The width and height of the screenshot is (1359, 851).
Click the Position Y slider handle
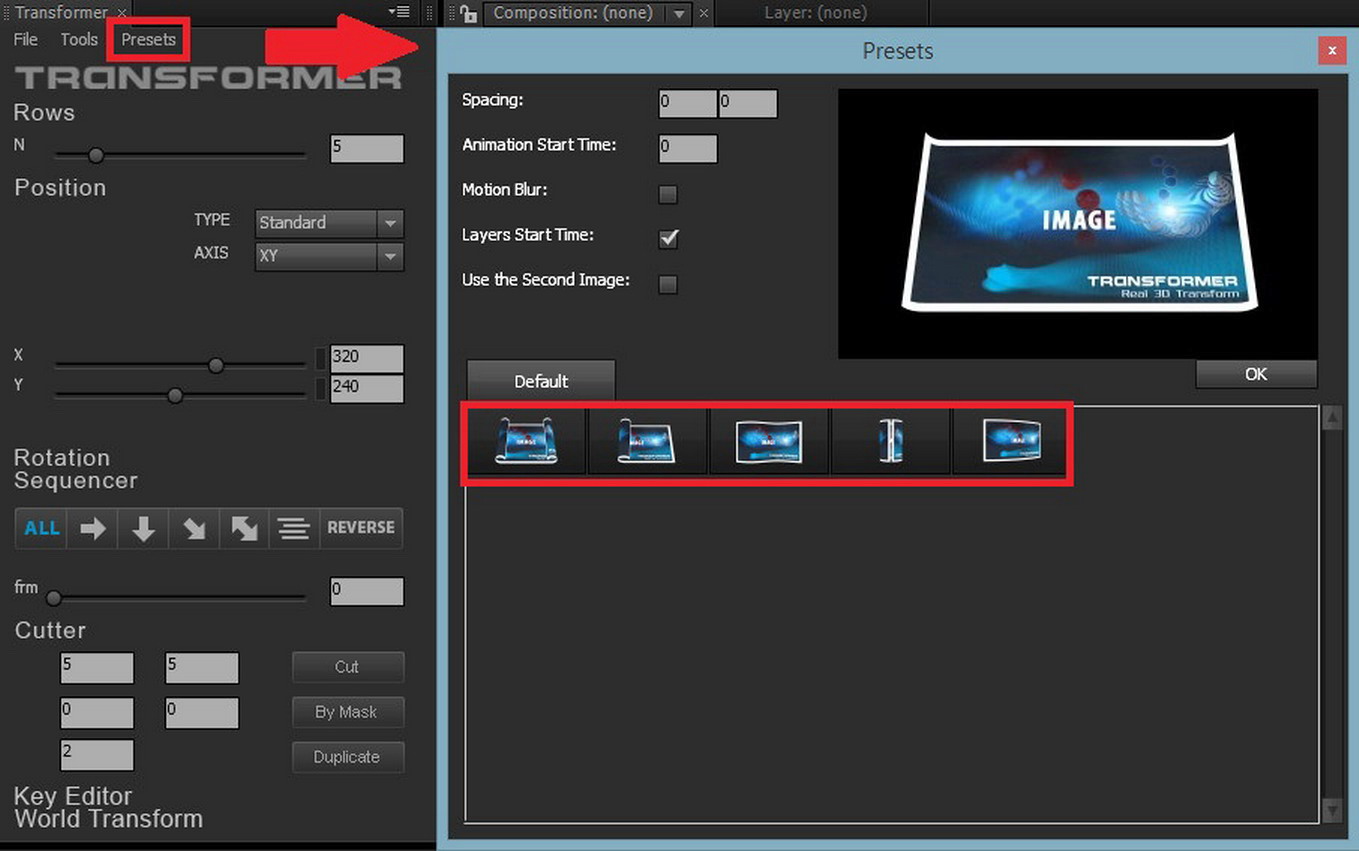175,396
